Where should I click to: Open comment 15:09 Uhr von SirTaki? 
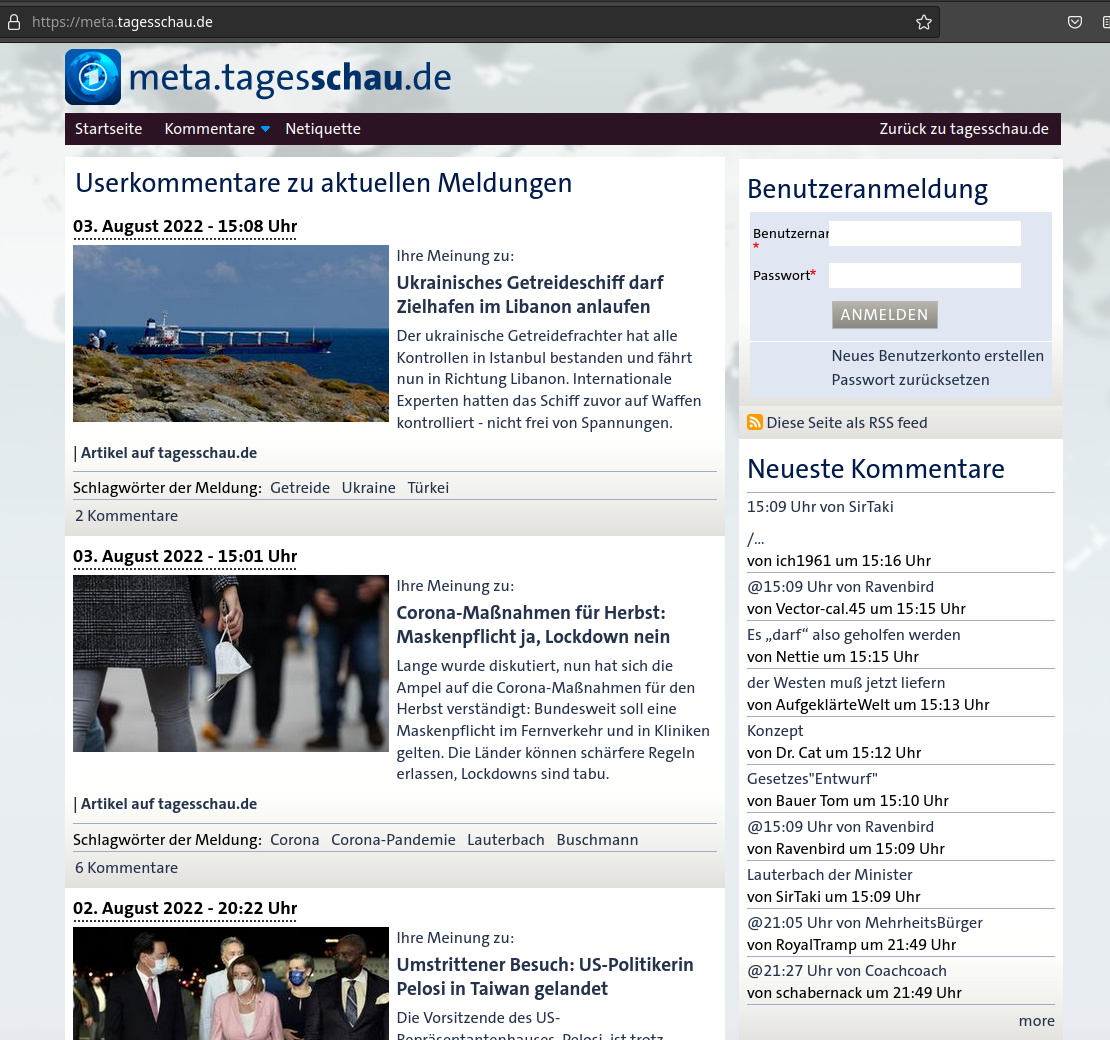[x=820, y=507]
